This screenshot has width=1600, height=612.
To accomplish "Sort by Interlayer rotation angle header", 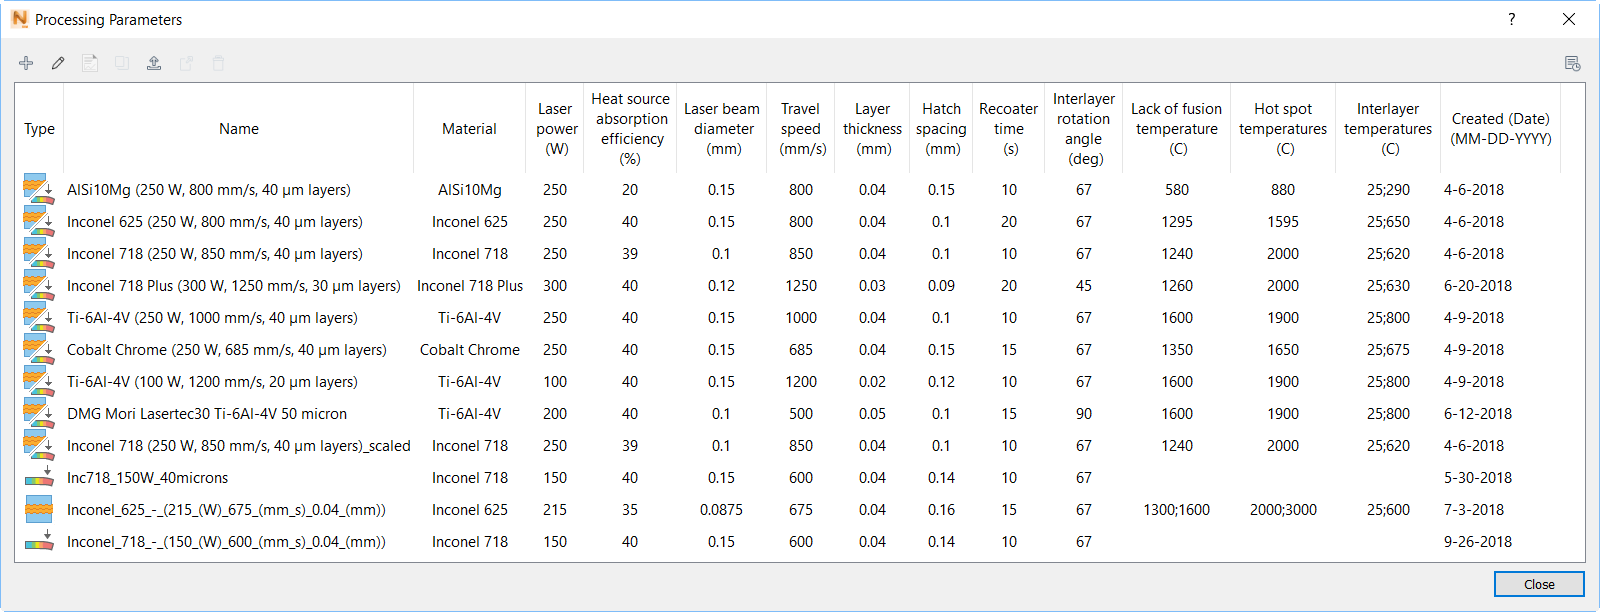I will pyautogui.click(x=1084, y=129).
